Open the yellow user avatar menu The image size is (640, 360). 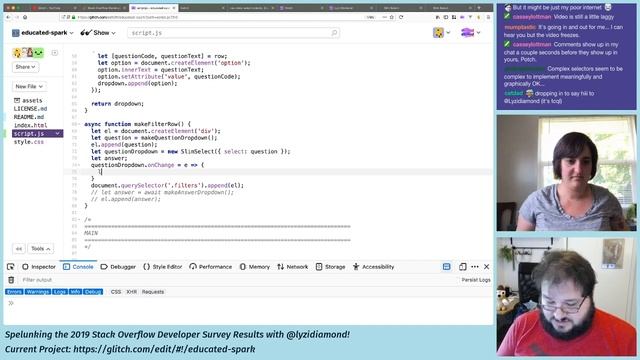tap(442, 33)
